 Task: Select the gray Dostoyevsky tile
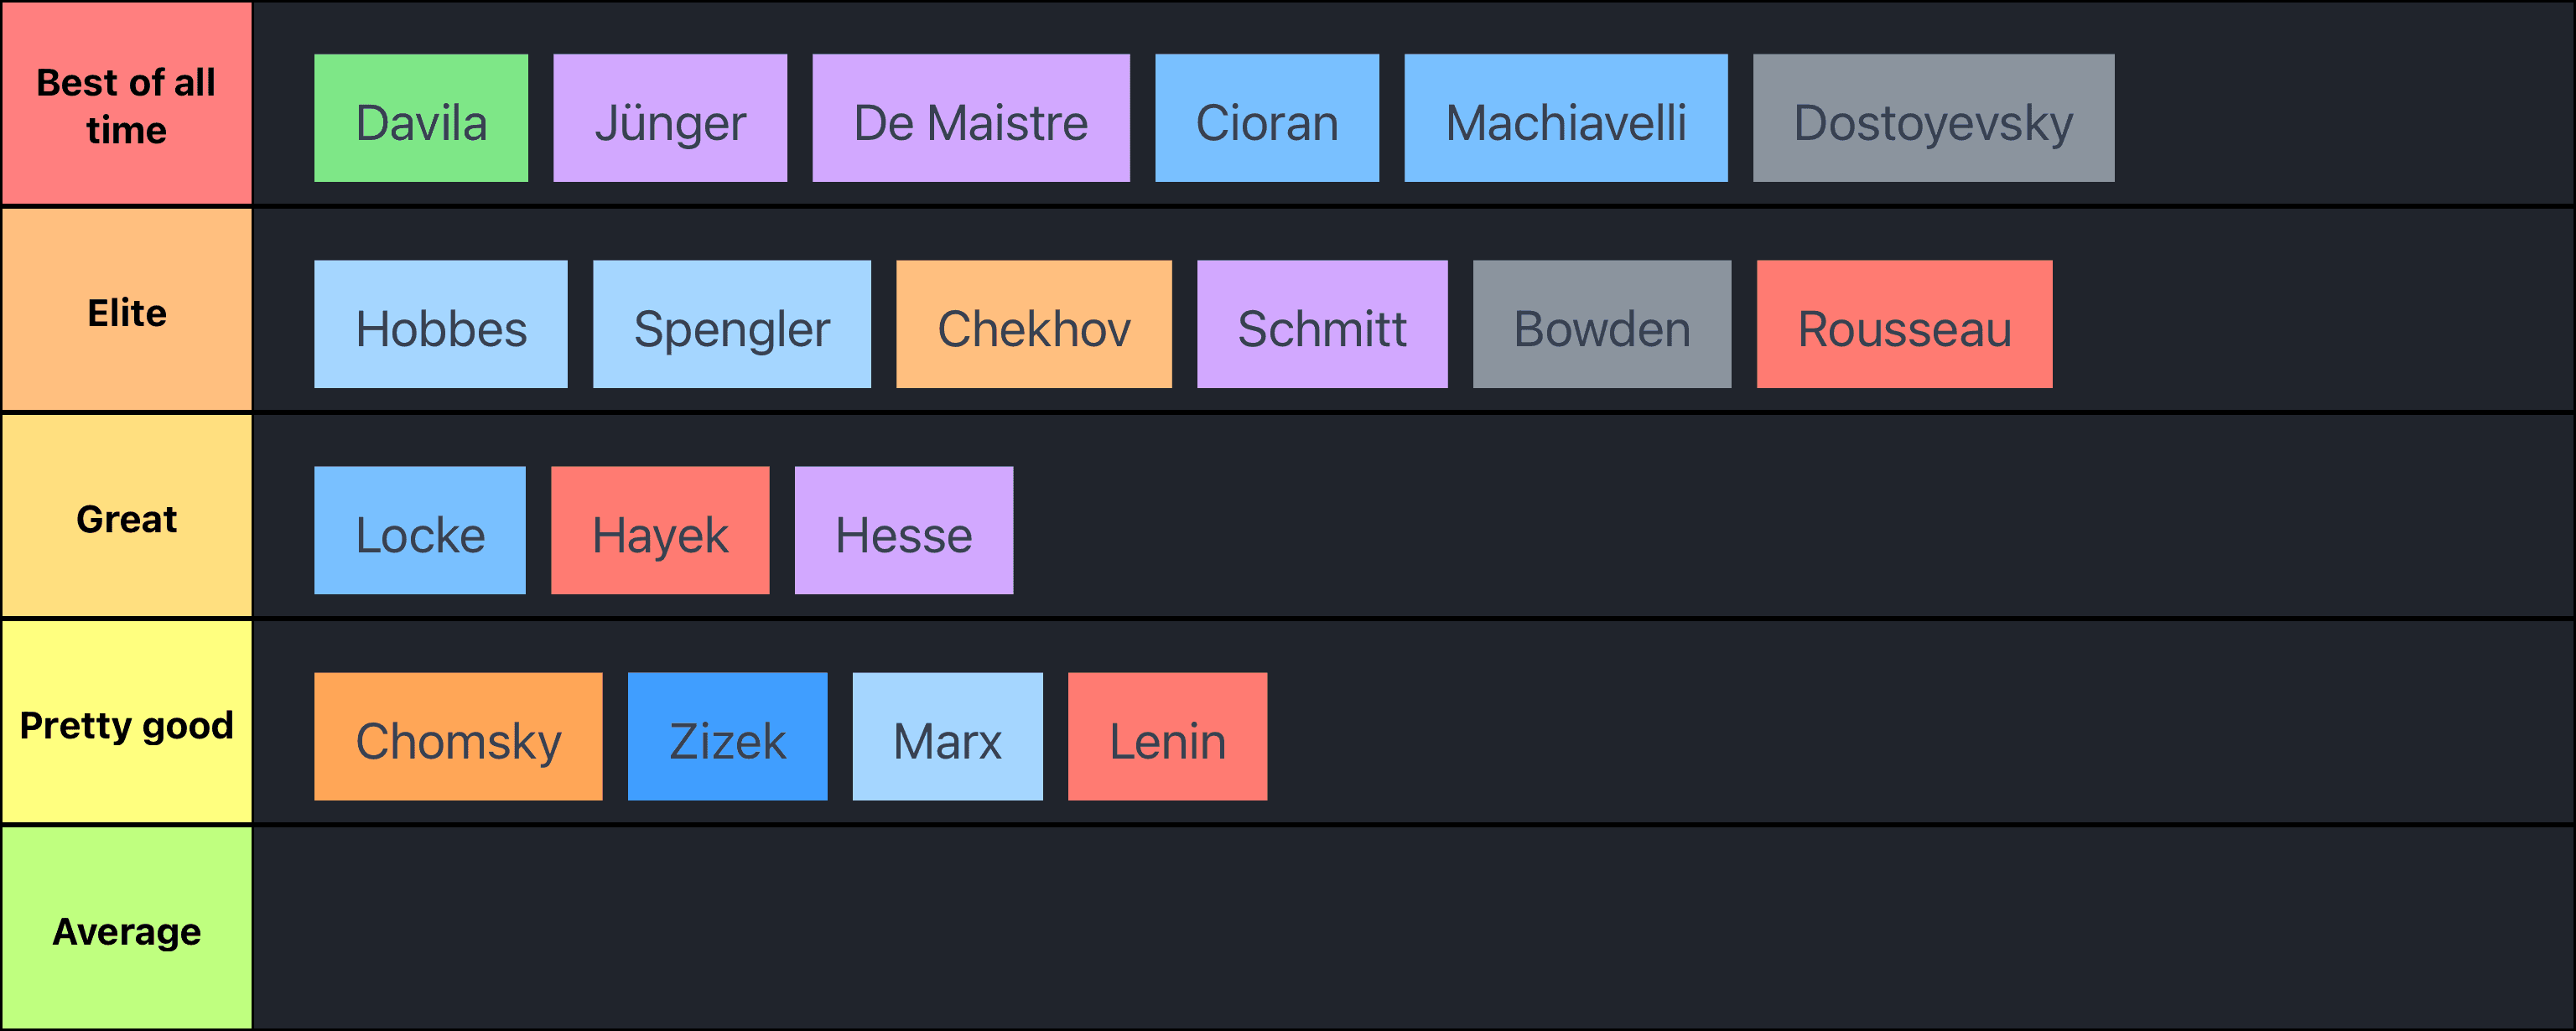[x=1933, y=118]
